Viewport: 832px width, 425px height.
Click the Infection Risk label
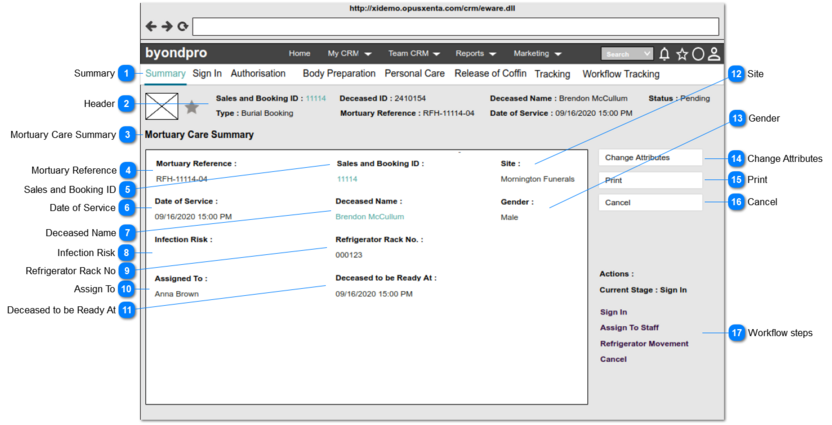coord(183,240)
